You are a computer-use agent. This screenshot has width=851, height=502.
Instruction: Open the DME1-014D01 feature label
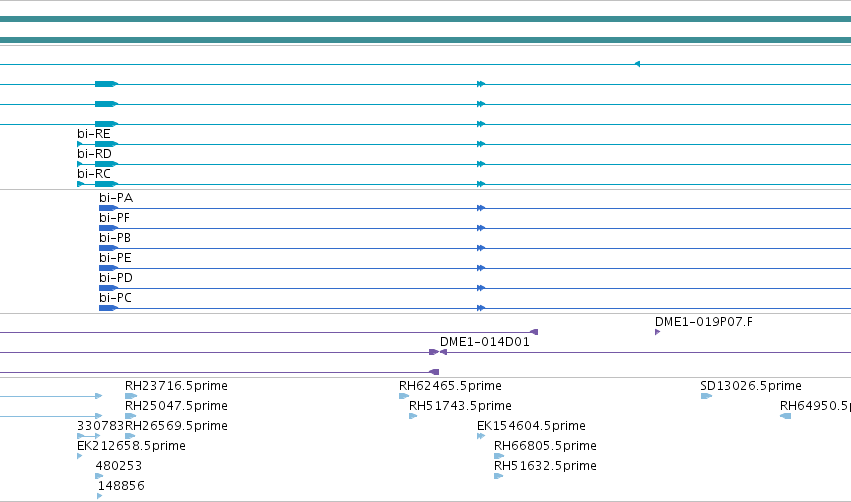(484, 342)
